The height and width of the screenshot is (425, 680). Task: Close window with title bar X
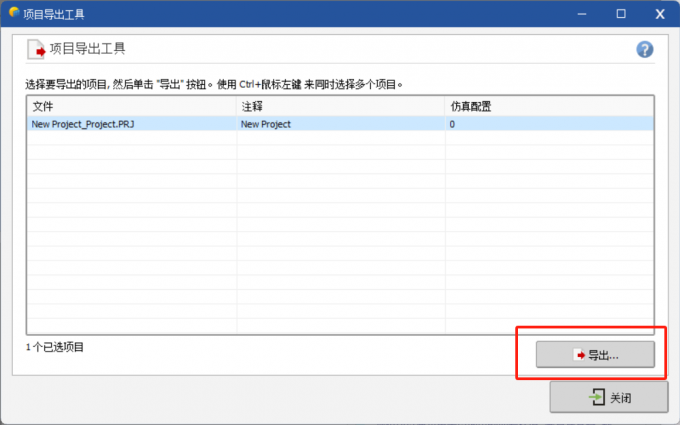click(660, 14)
